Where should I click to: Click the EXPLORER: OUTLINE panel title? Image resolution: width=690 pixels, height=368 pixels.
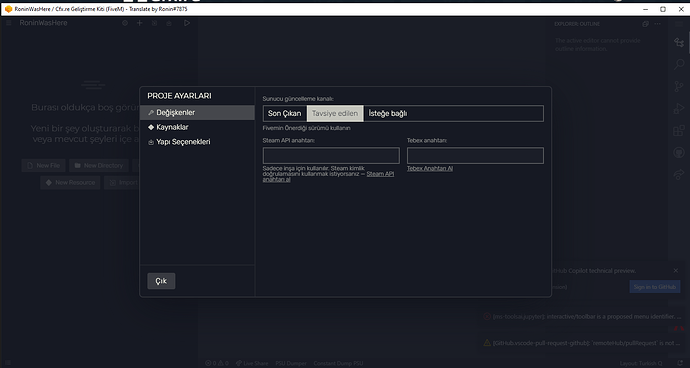(577, 24)
